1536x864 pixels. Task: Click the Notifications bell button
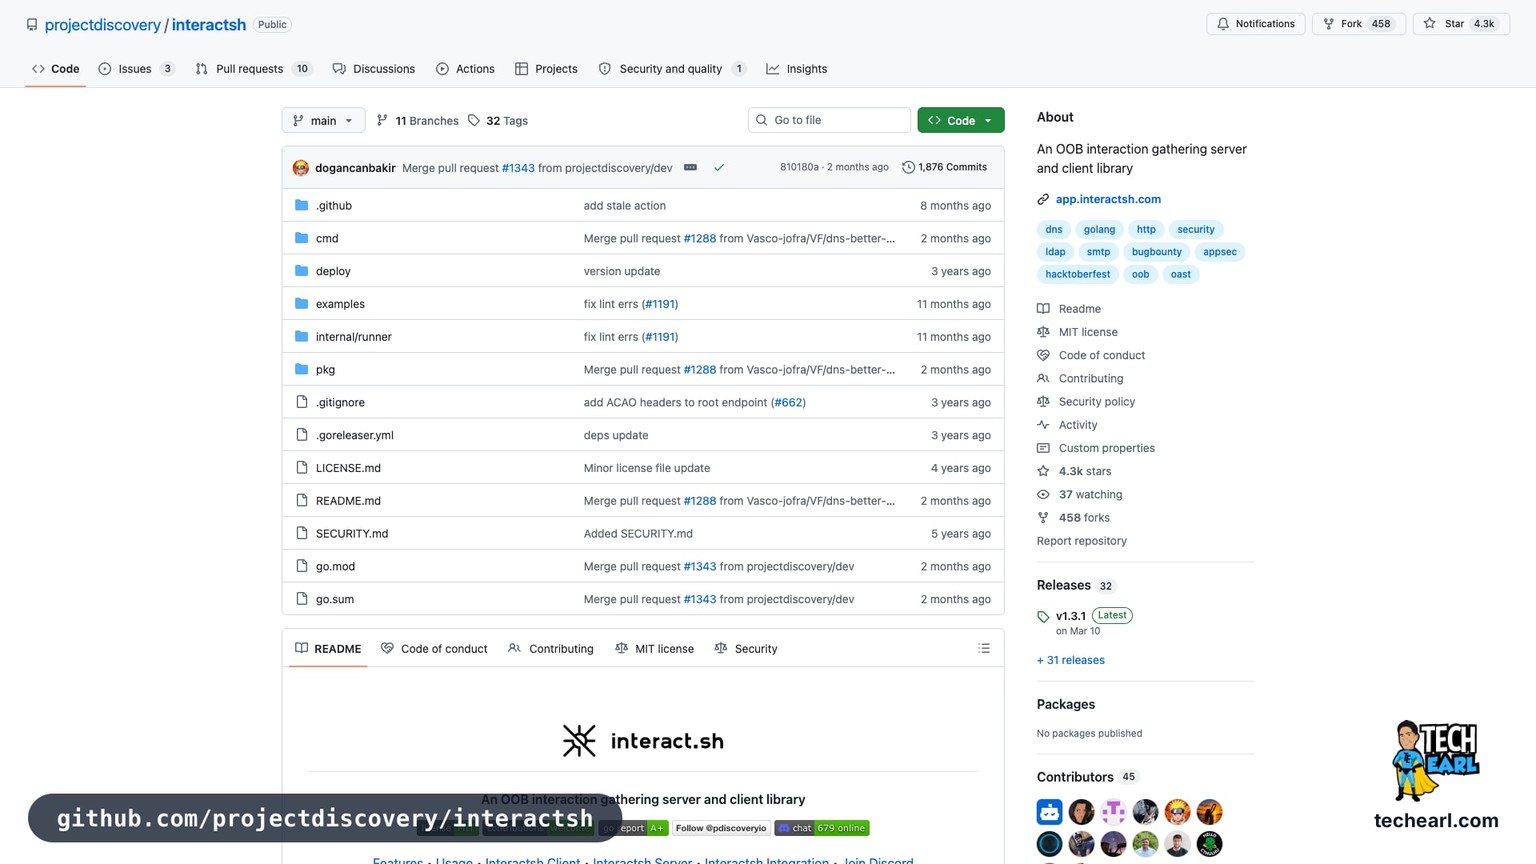point(1255,24)
